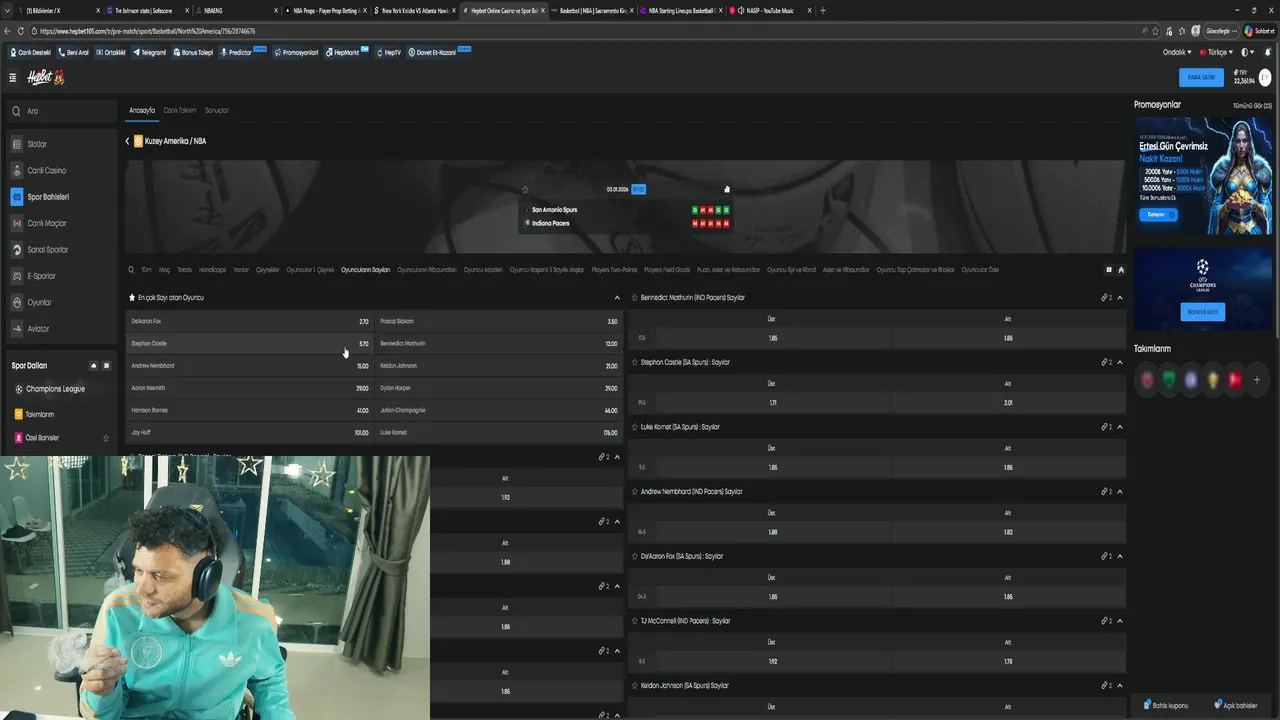
Task: Open E-Sporlar in sidebar
Action: (61, 276)
